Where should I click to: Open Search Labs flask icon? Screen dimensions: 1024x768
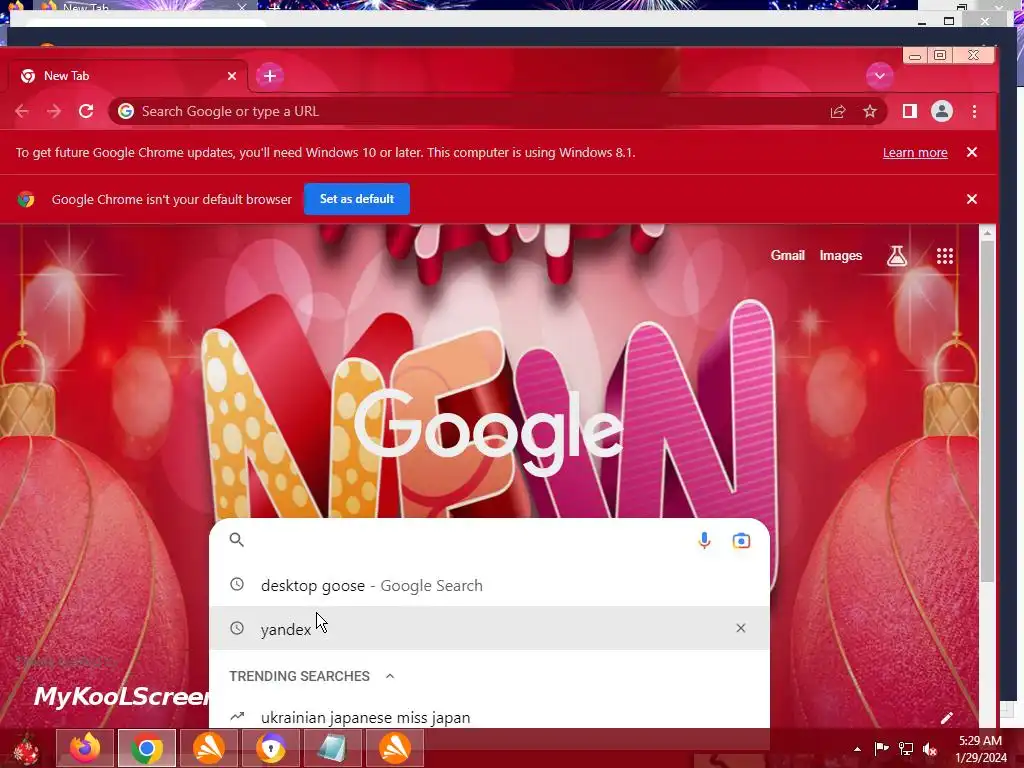(897, 255)
